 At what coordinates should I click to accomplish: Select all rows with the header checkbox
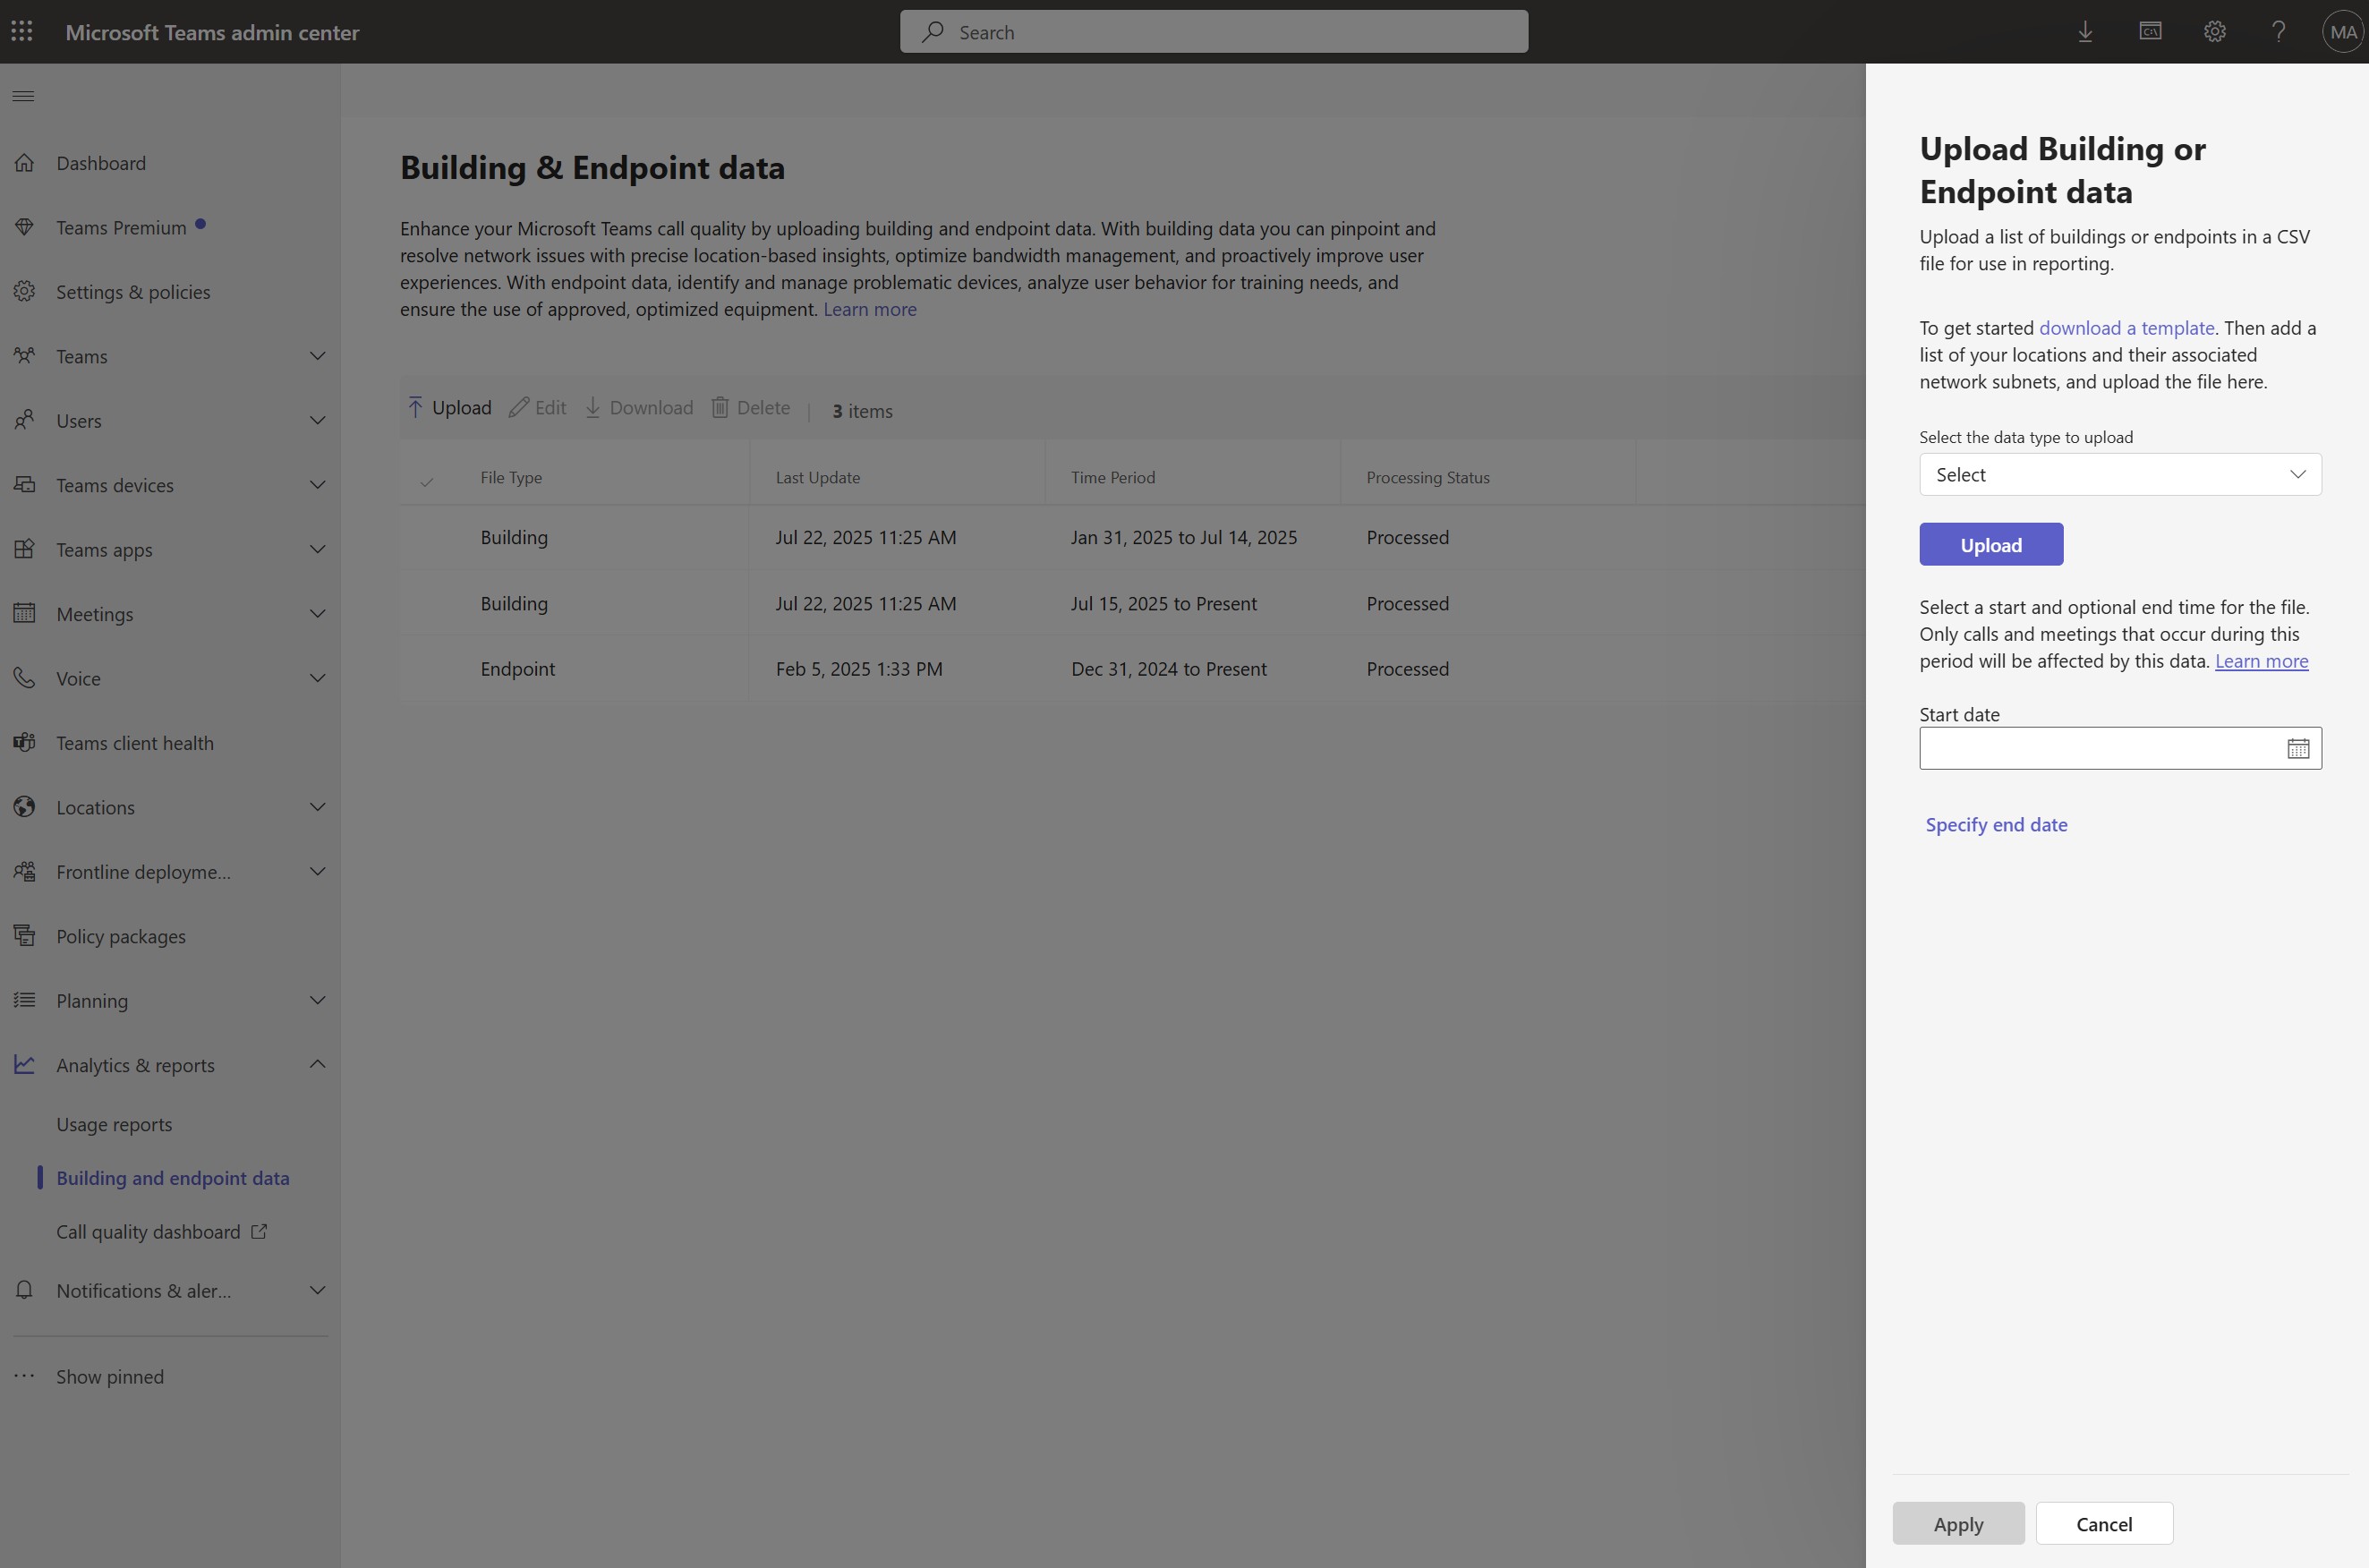click(x=428, y=479)
